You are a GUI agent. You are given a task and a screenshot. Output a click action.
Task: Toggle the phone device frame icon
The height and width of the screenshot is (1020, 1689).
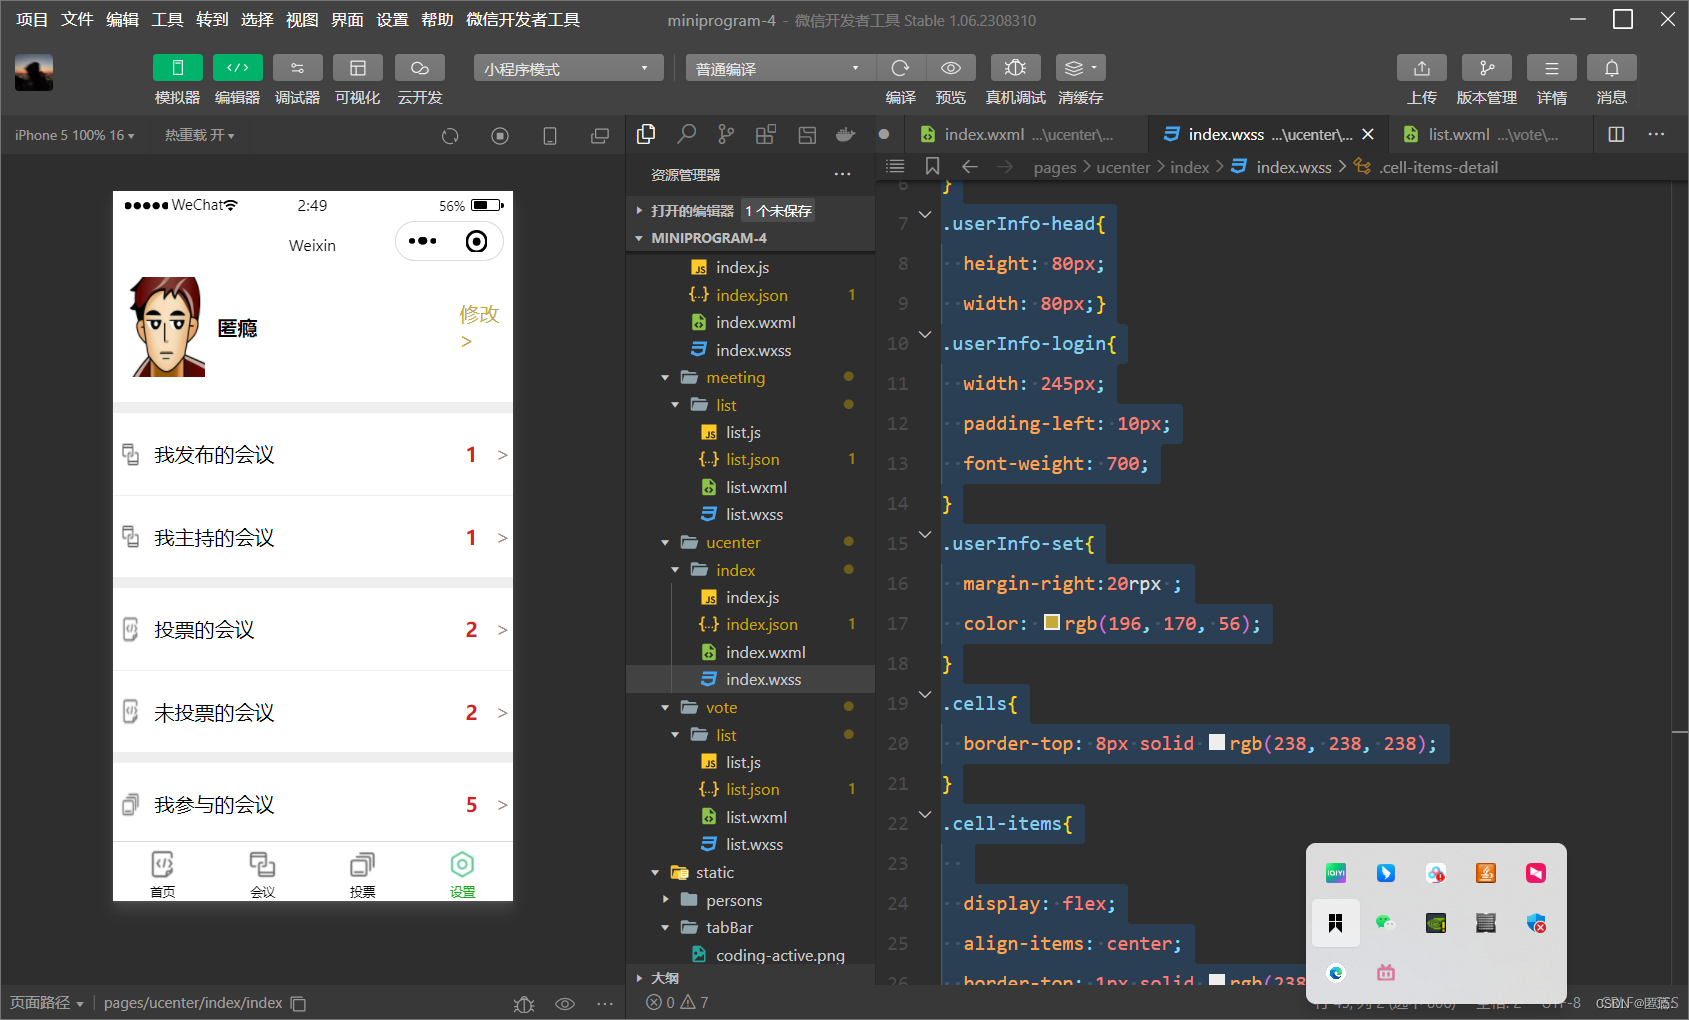click(x=550, y=135)
